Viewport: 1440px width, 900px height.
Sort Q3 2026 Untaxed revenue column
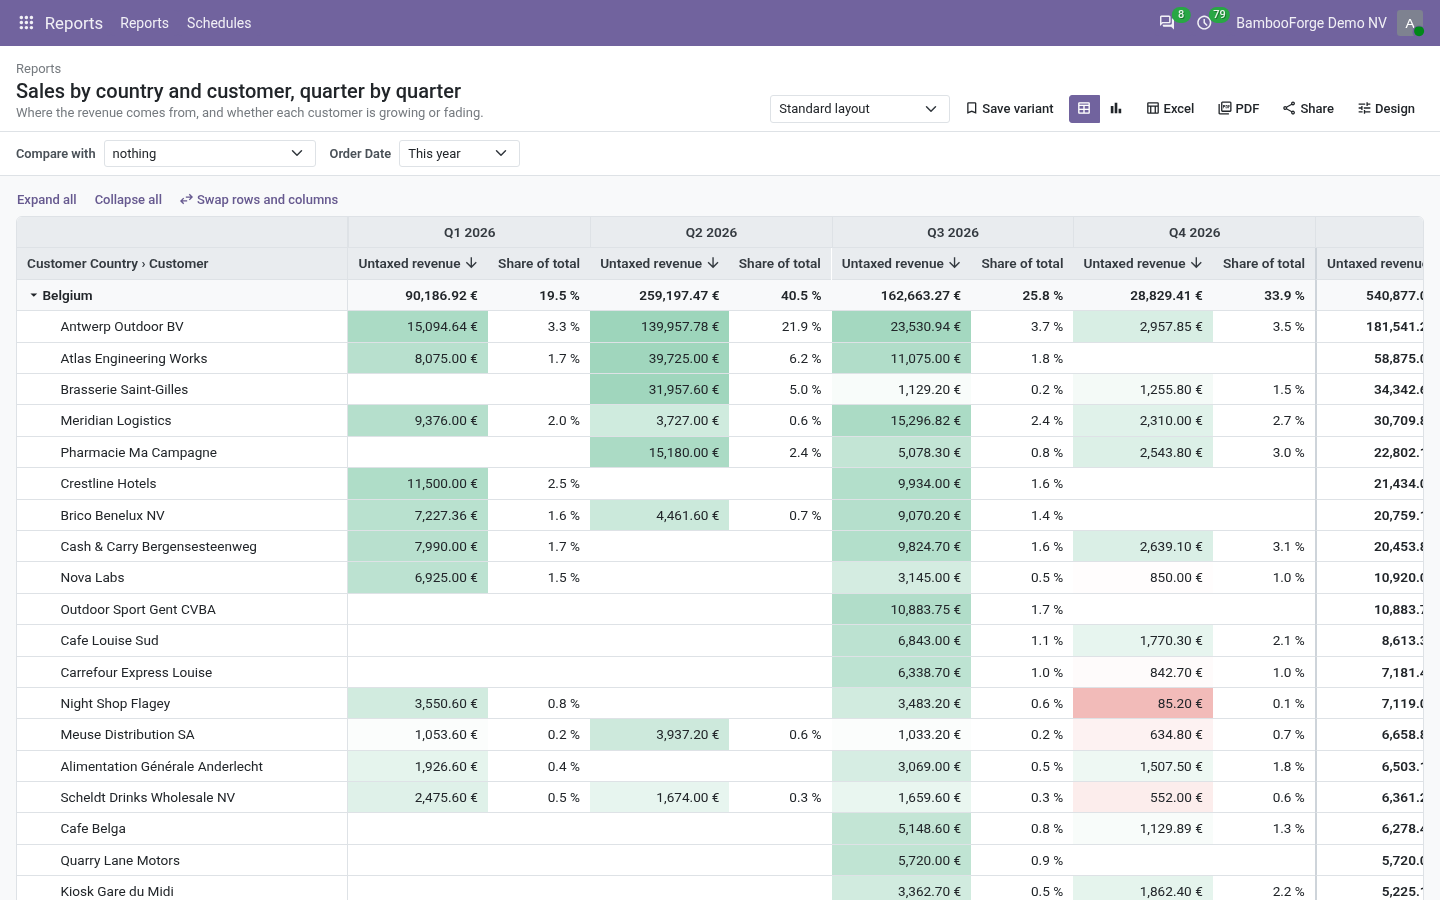(901, 264)
